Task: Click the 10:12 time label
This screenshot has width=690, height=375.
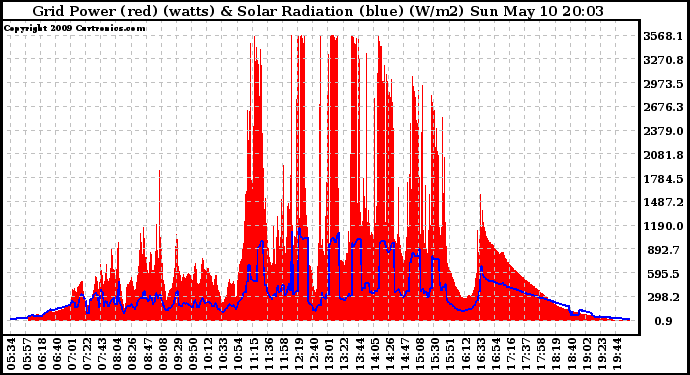Action: click(207, 353)
